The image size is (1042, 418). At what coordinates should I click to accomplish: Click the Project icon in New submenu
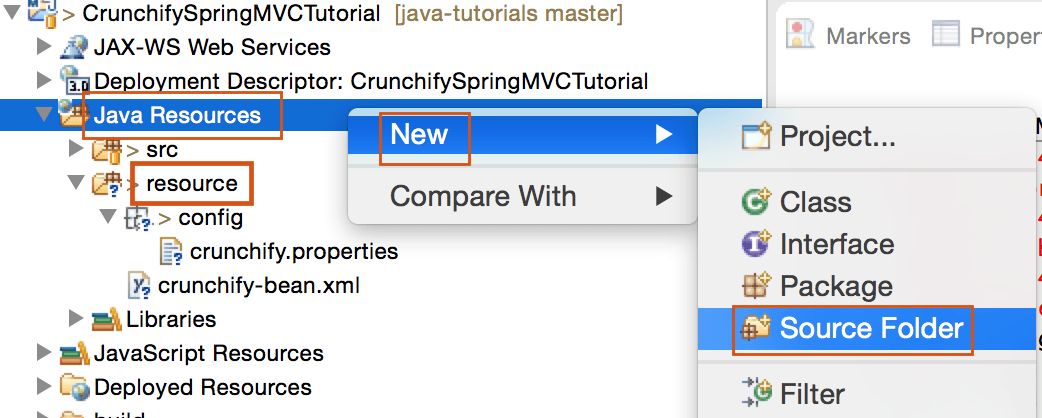(x=756, y=136)
